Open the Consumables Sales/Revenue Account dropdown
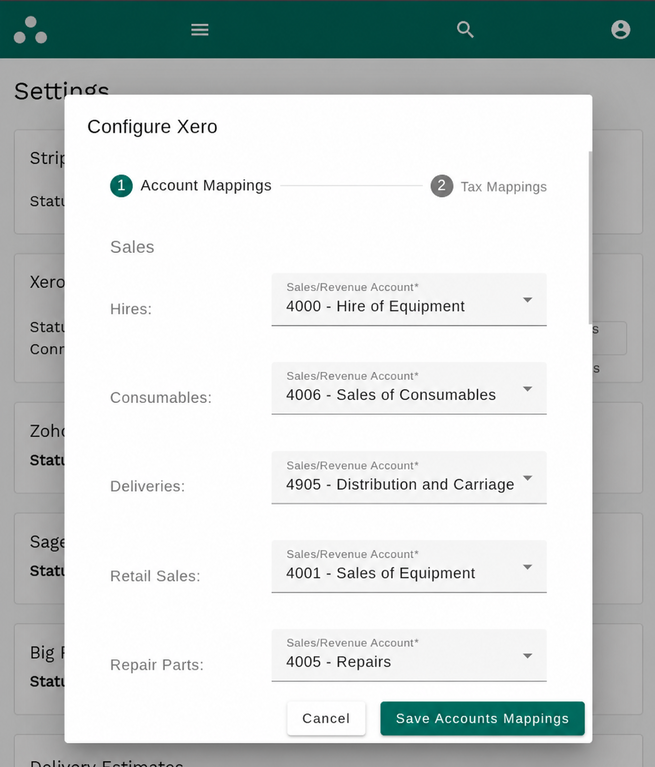This screenshot has height=767, width=655. pyautogui.click(x=408, y=388)
